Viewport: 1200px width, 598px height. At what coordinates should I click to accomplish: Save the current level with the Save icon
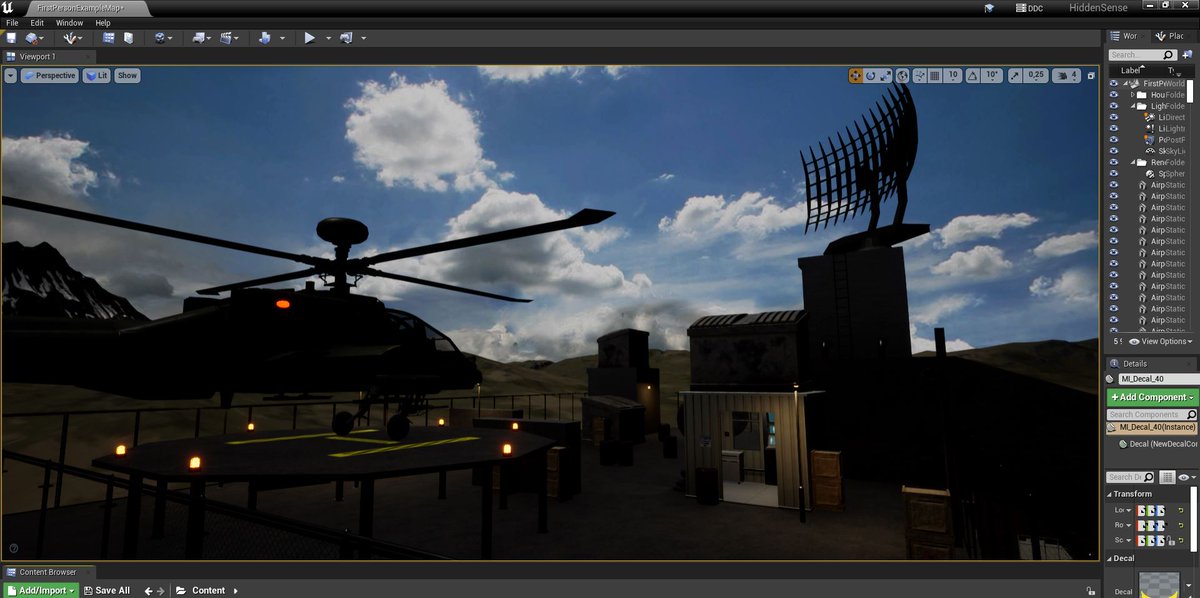click(x=10, y=37)
